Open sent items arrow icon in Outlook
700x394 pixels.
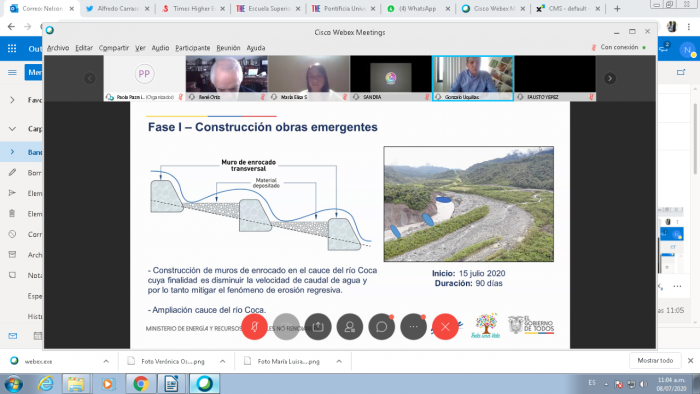12,193
